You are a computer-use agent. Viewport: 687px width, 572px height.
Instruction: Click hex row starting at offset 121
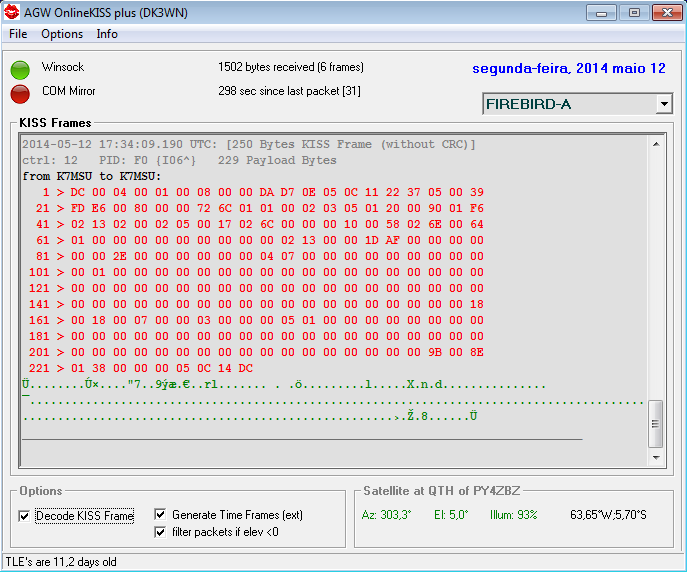256,288
